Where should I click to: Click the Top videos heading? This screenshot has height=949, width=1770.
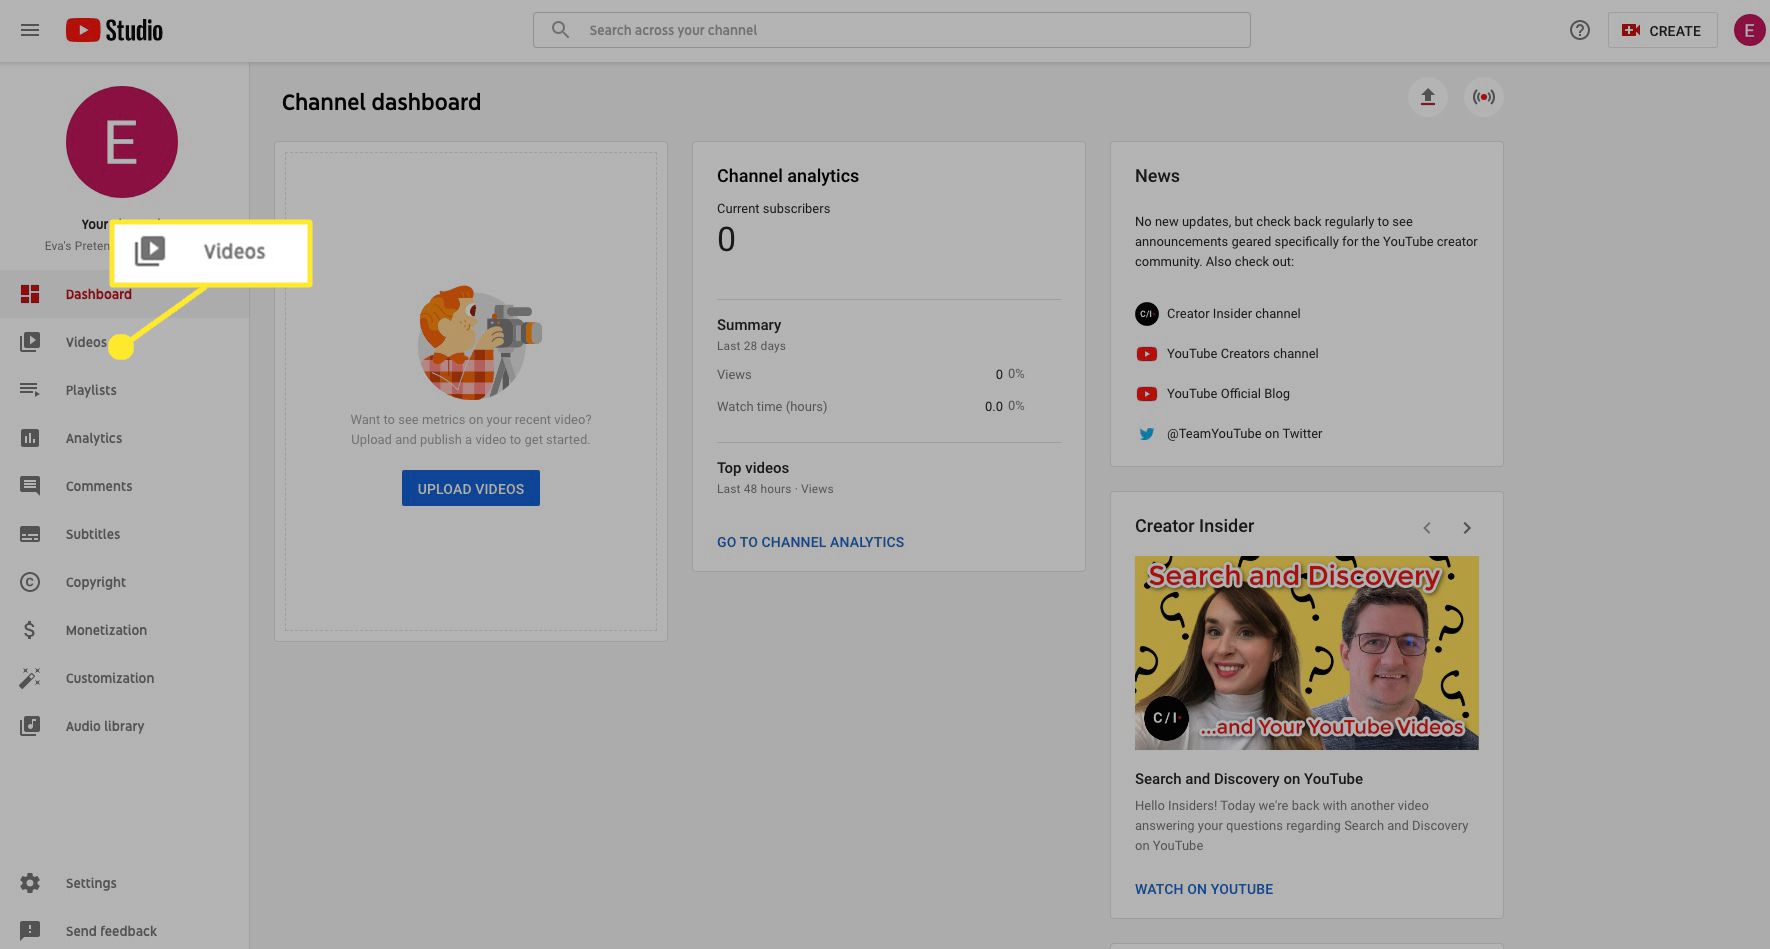[x=753, y=468]
